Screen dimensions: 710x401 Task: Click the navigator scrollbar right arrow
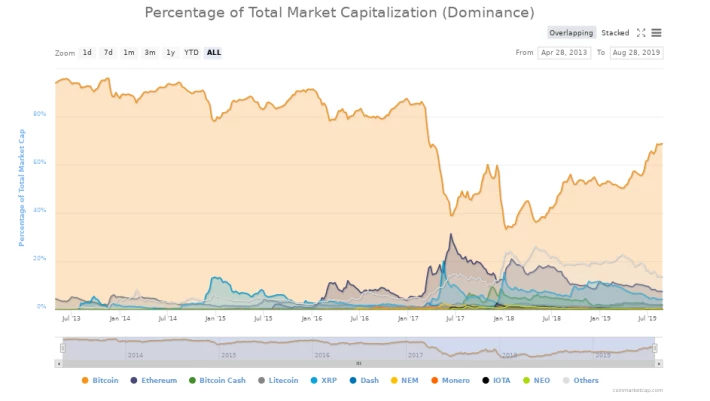coord(659,363)
